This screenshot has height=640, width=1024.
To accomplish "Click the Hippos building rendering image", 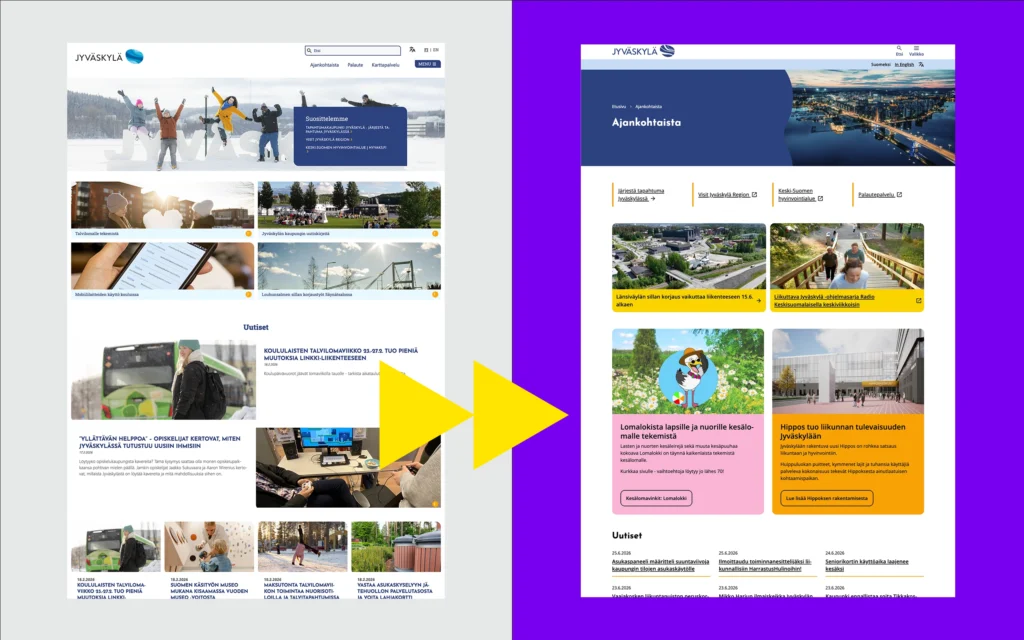I will pyautogui.click(x=848, y=371).
